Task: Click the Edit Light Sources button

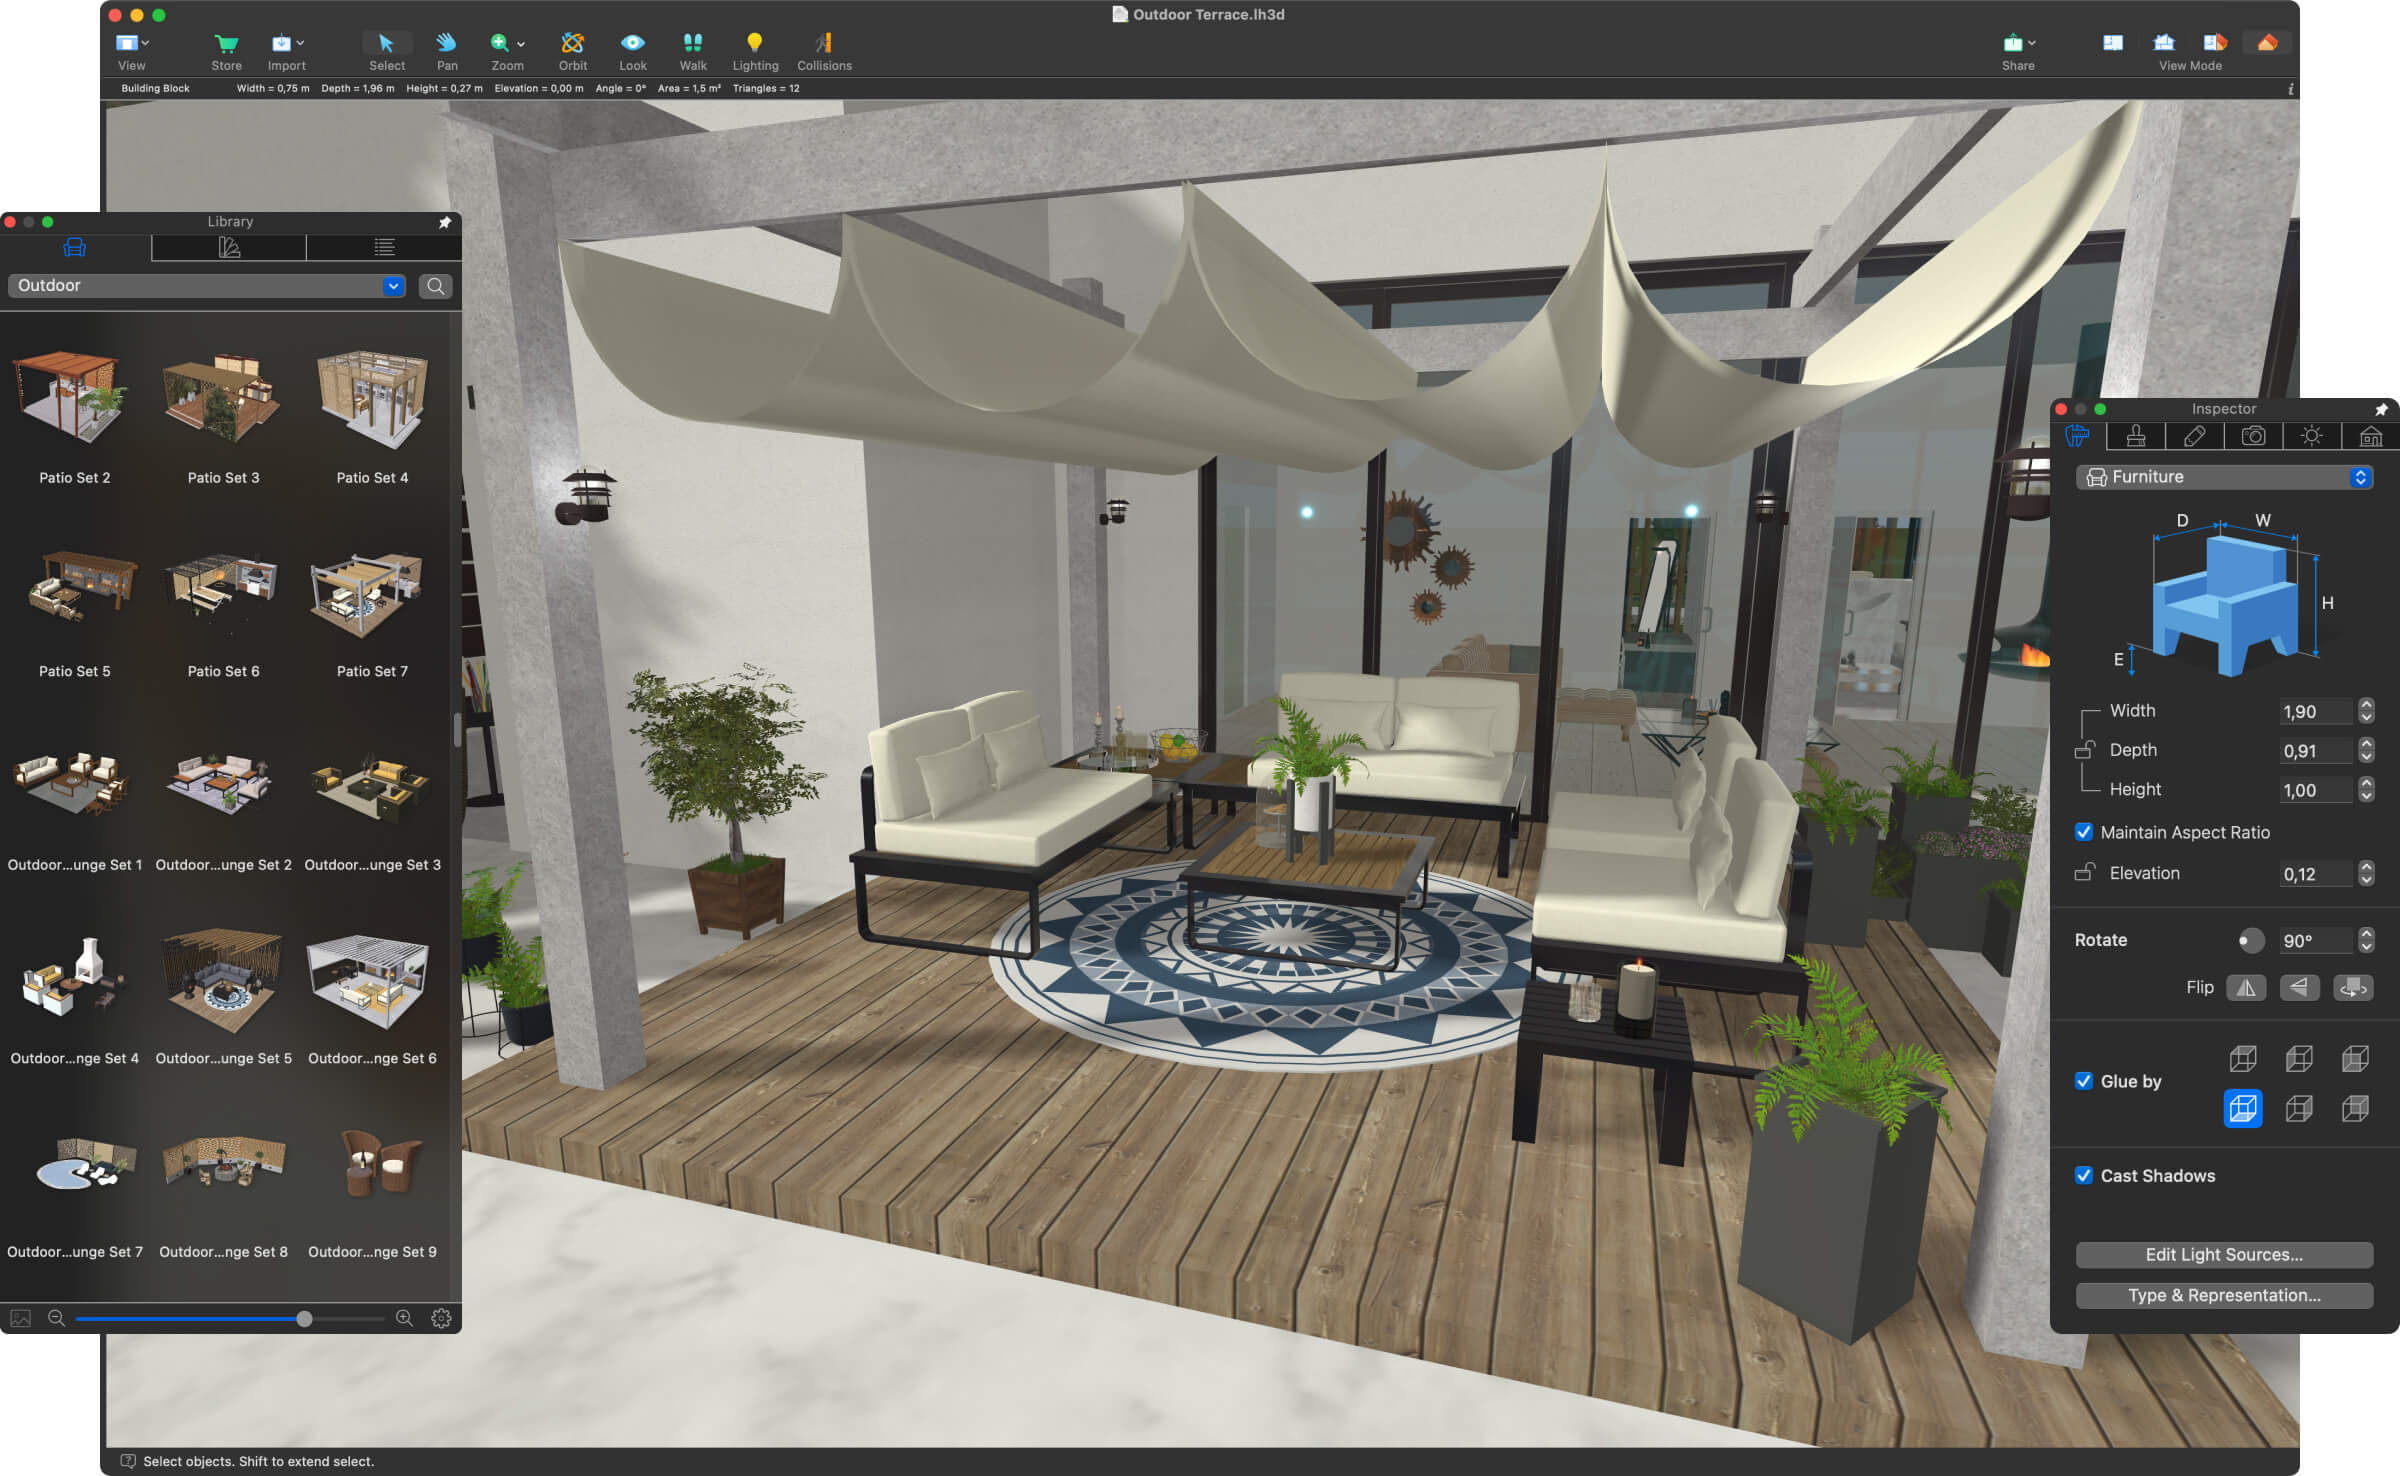Action: (2220, 1253)
